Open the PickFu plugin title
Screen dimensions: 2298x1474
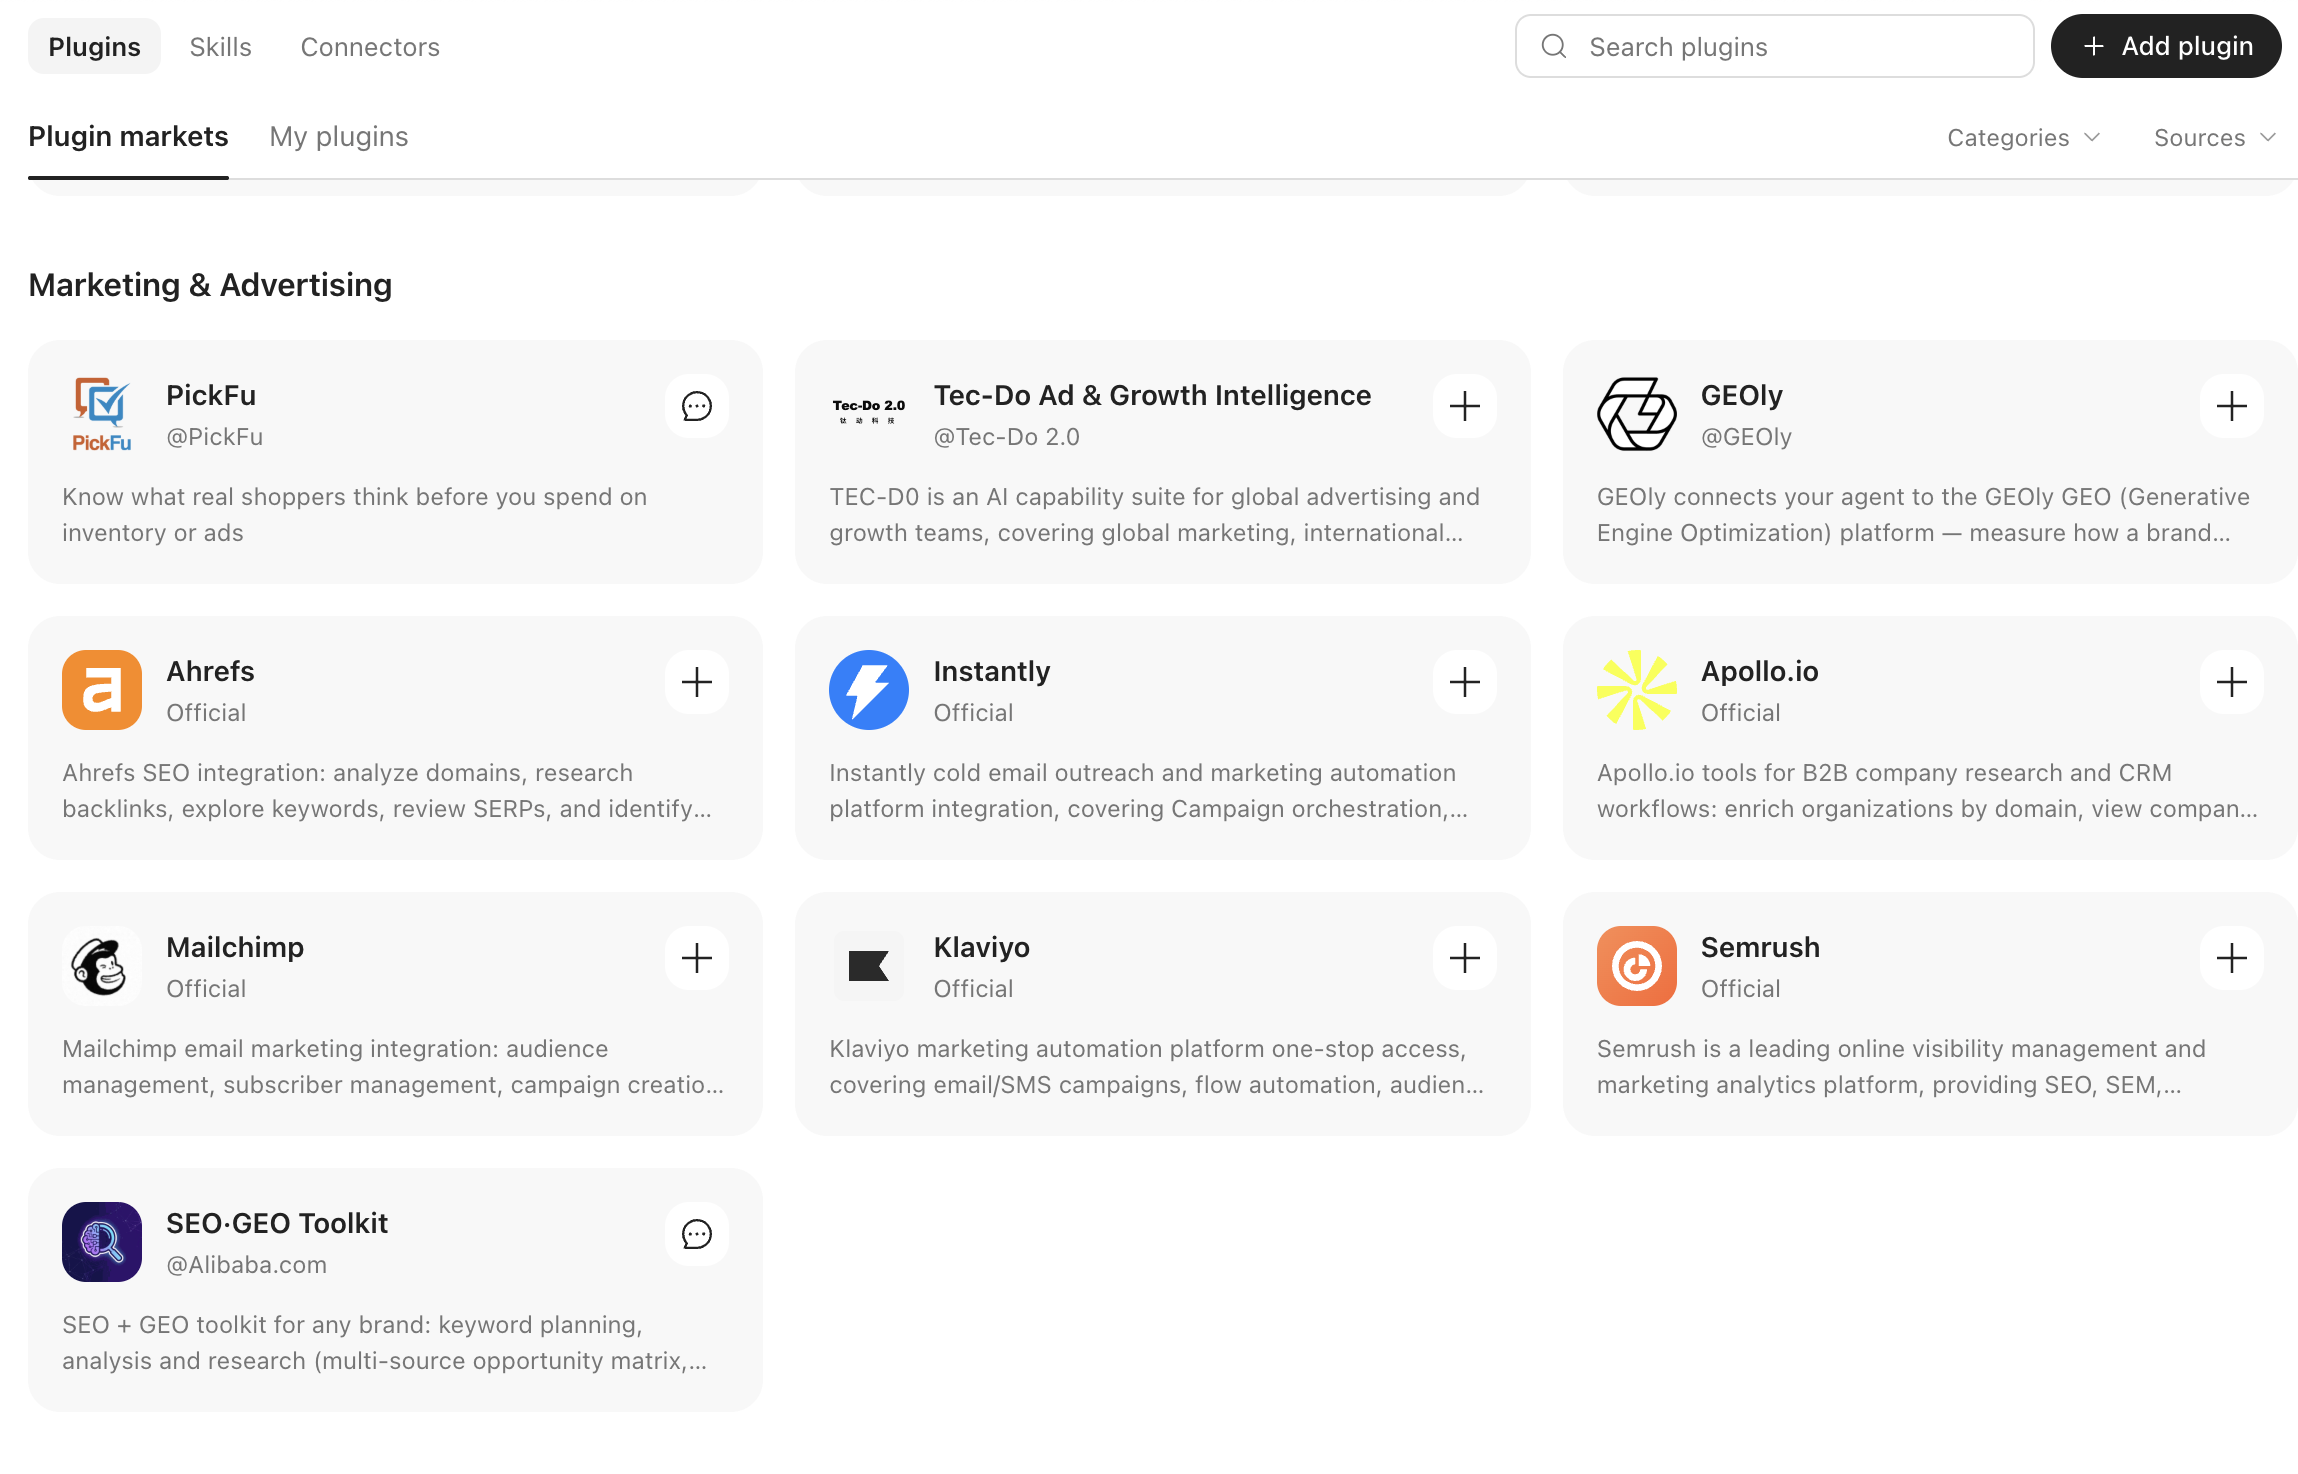point(211,395)
